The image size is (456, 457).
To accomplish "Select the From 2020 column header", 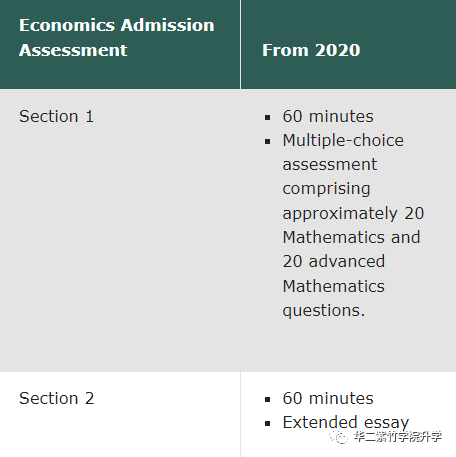I will [x=311, y=50].
